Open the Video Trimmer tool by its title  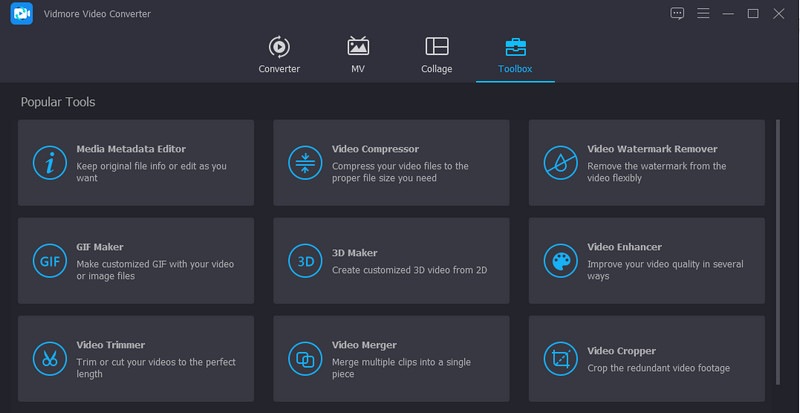click(x=110, y=345)
